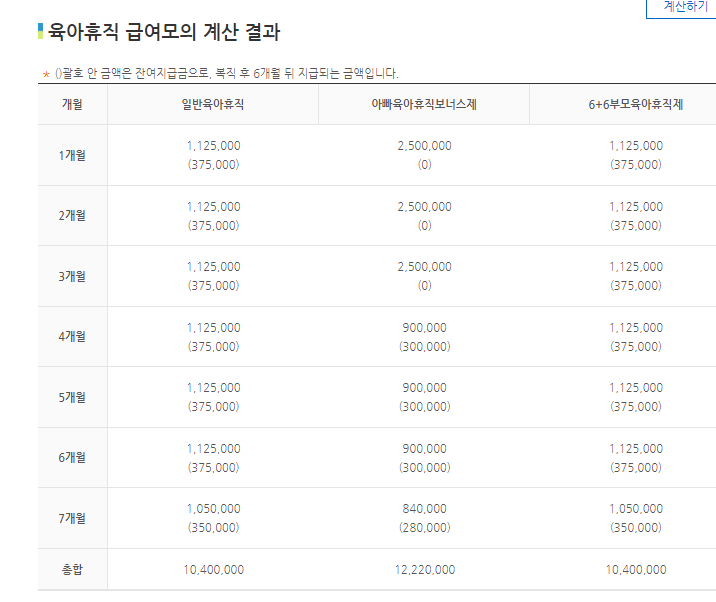The width and height of the screenshot is (716, 602).
Task: Select the 육아휴직 급여모의 계산 결과 heading
Action: (x=164, y=32)
